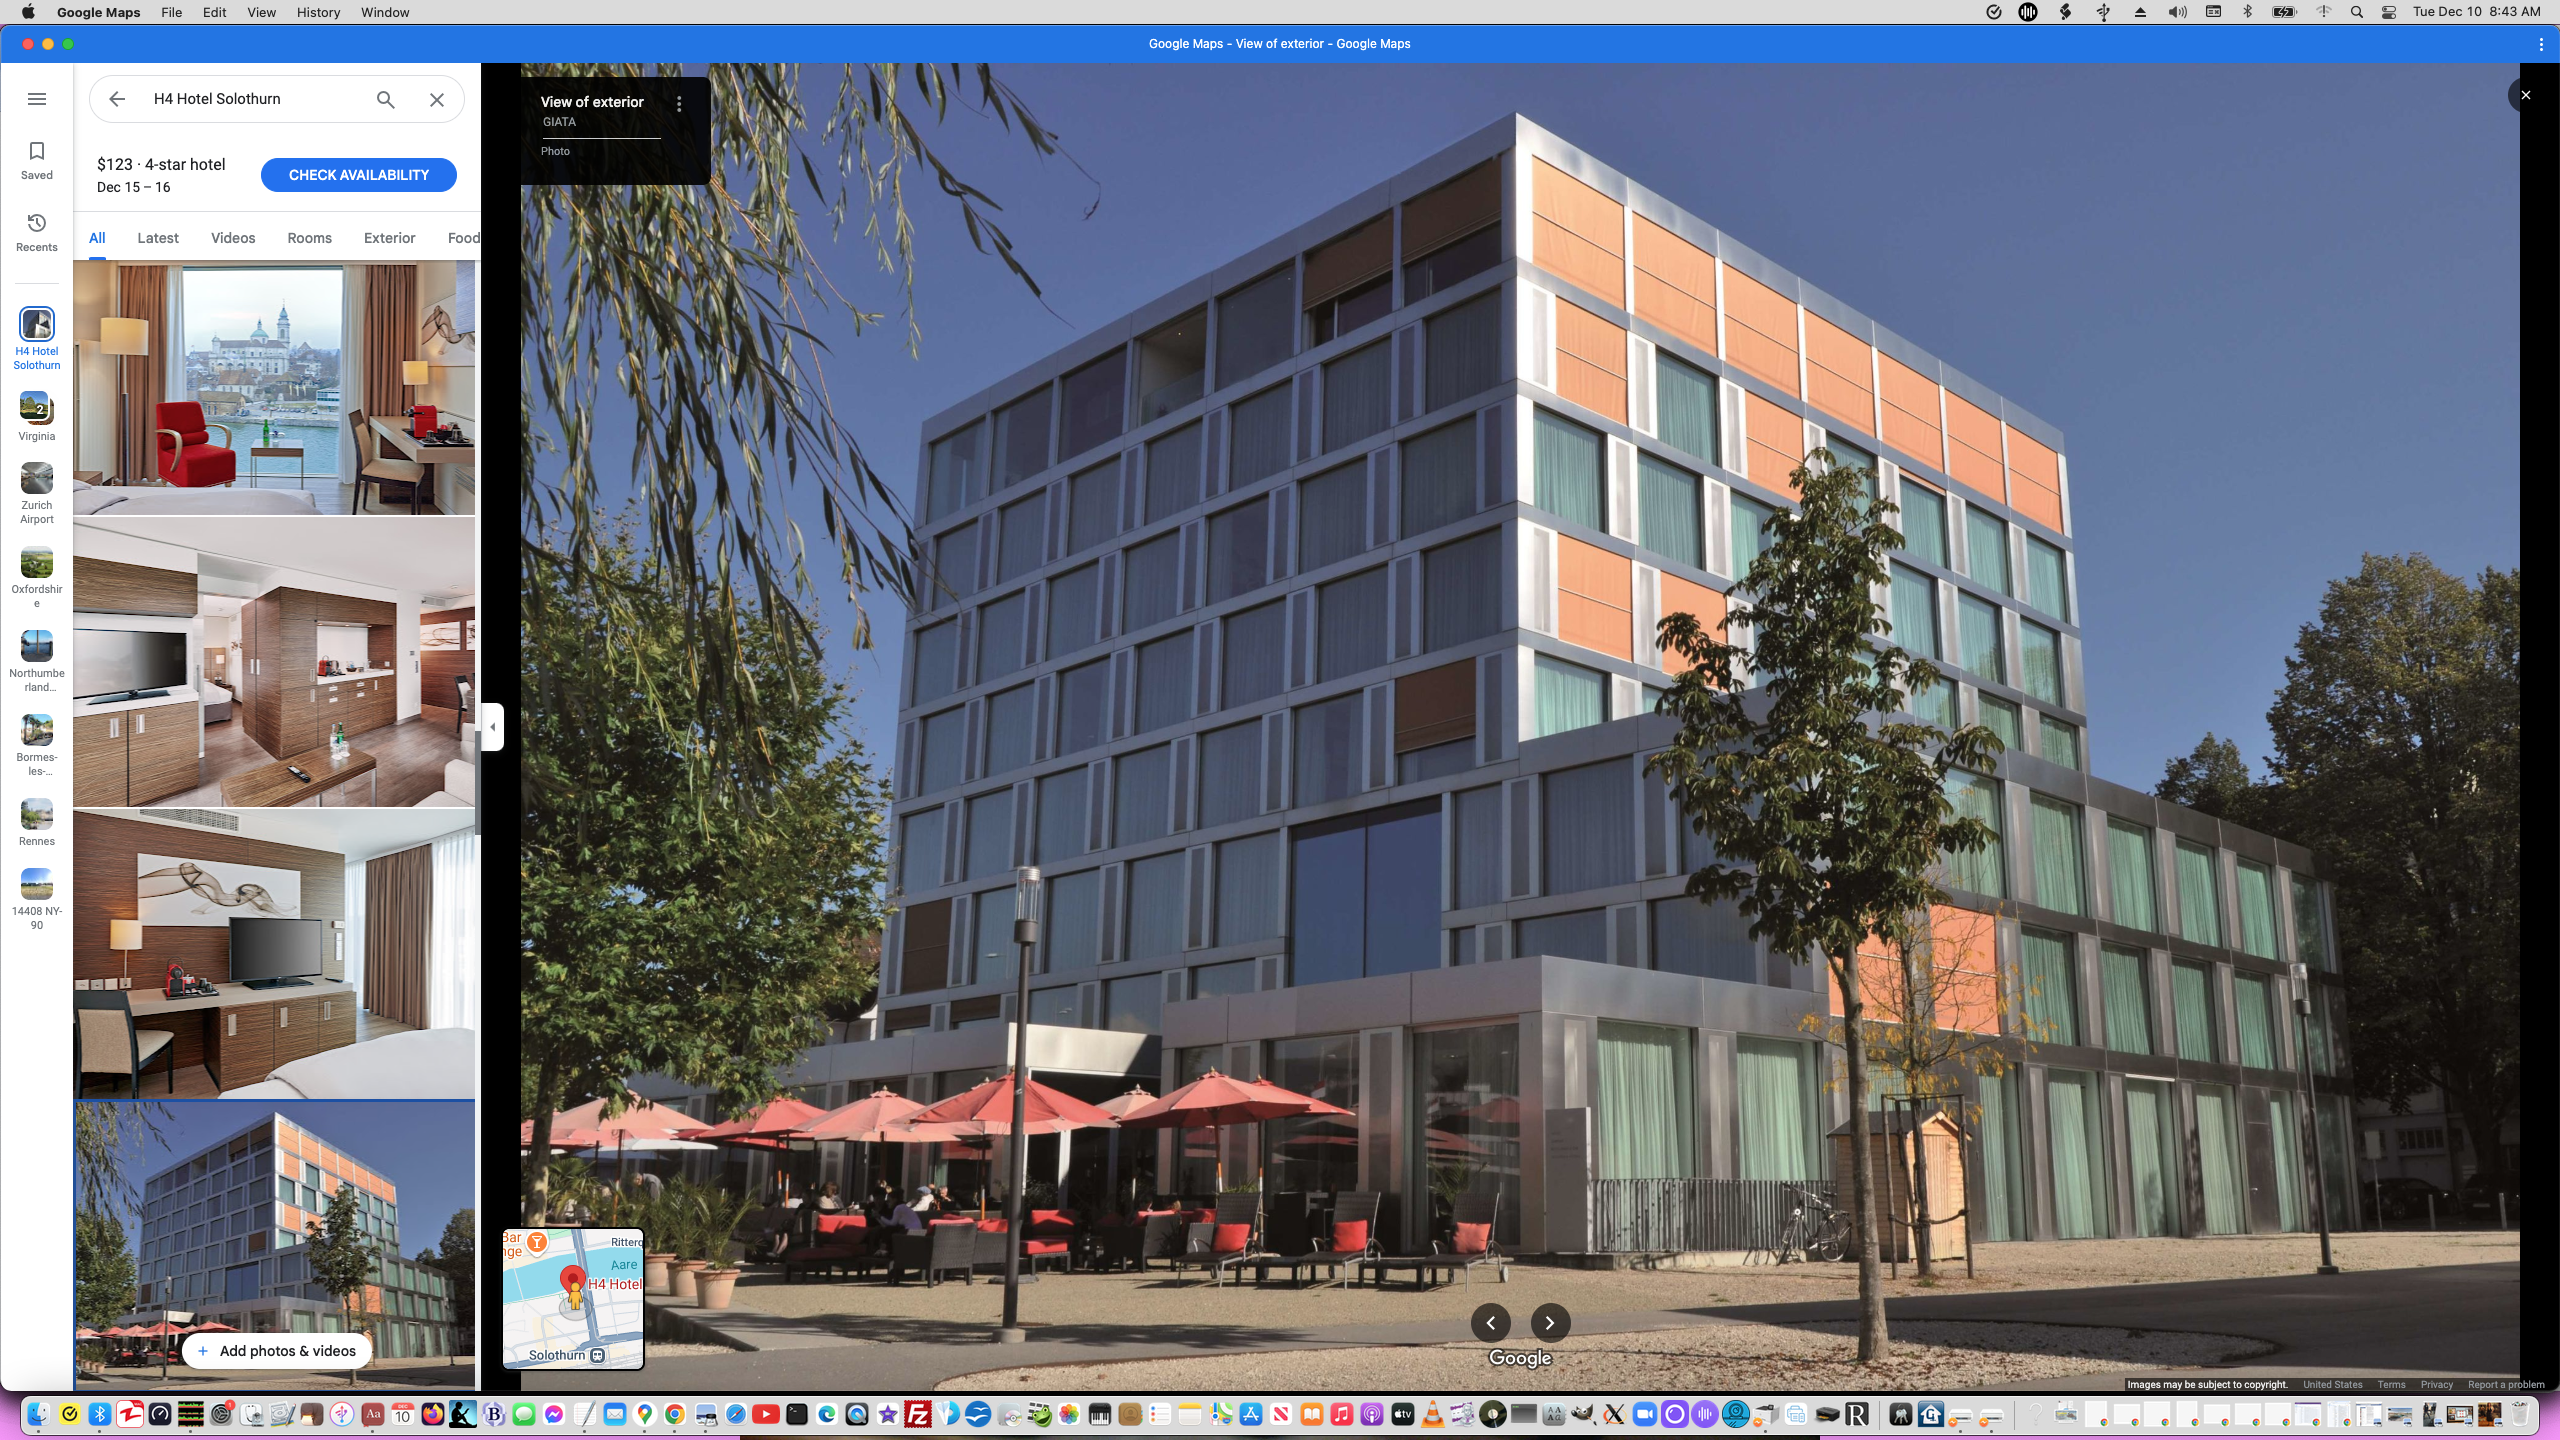This screenshot has width=2560, height=1440.
Task: Open three-dot options on View of exterior
Action: click(679, 104)
